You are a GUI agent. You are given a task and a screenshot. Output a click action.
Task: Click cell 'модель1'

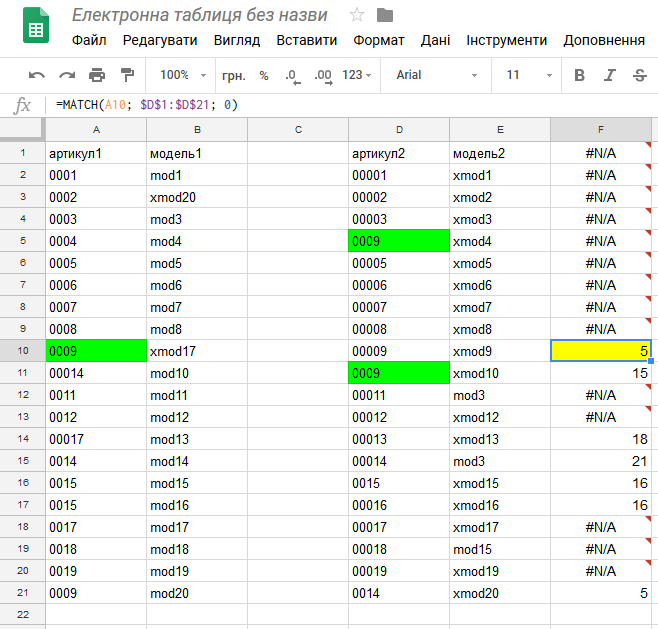(x=197, y=153)
